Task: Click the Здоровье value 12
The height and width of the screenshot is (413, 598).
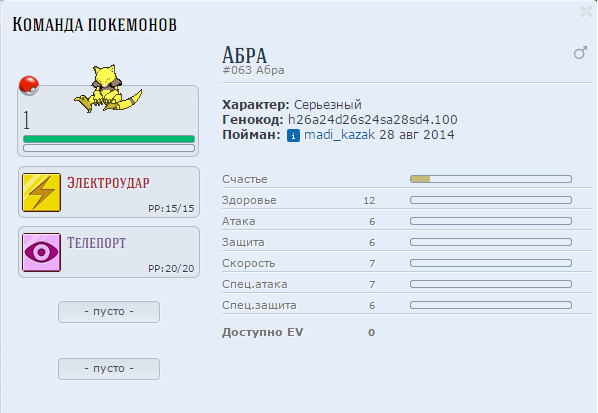Action: 369,201
